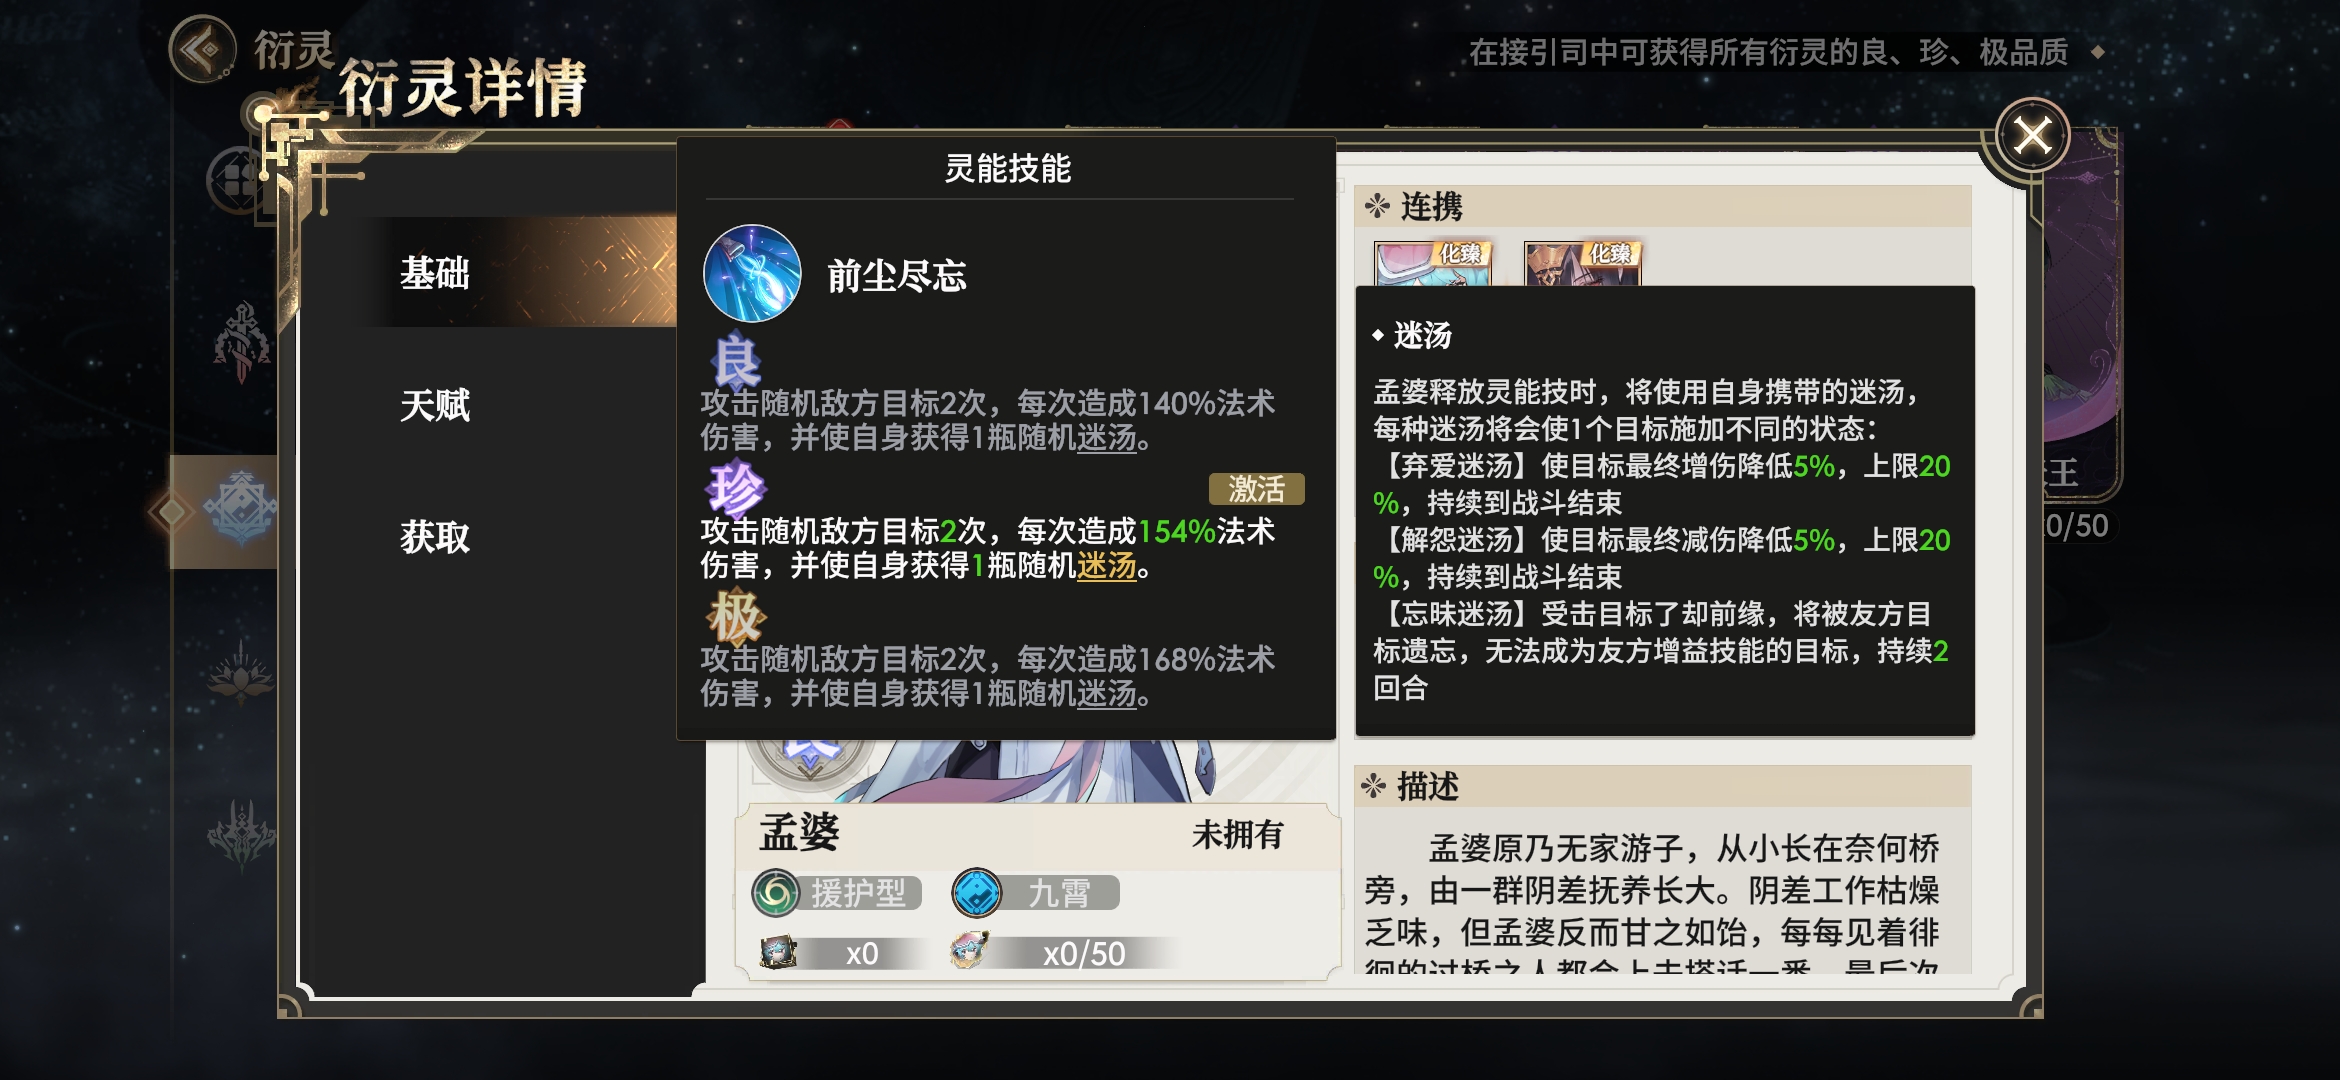Select the 良 quality tier icon
Screen dimensions: 2340x1080
(x=737, y=360)
